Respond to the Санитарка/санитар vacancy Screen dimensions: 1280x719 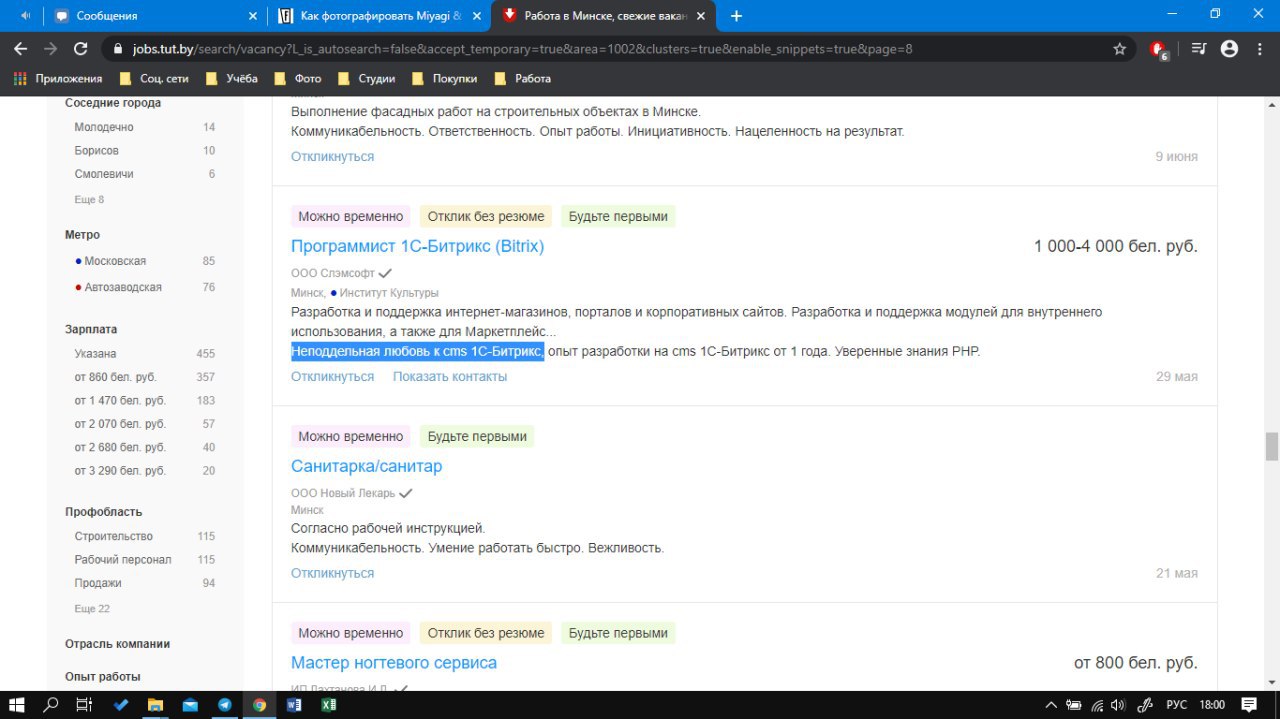click(332, 573)
